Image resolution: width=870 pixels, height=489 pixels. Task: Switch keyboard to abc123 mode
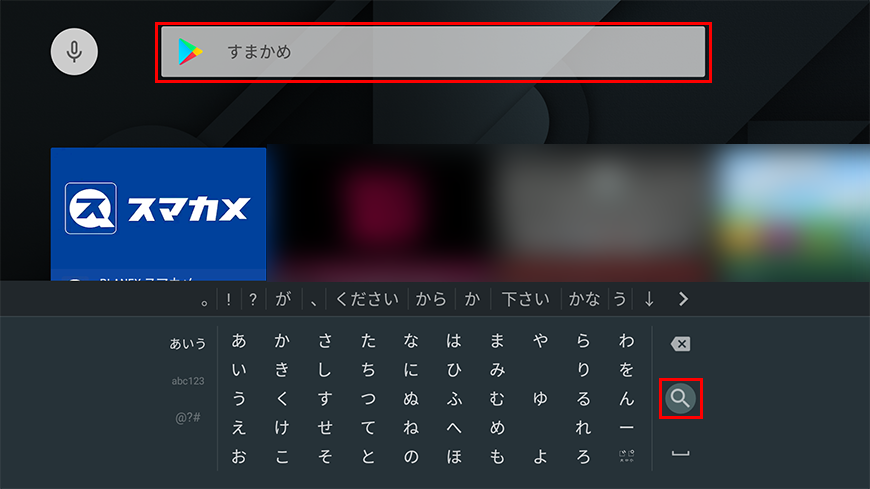pyautogui.click(x=188, y=381)
